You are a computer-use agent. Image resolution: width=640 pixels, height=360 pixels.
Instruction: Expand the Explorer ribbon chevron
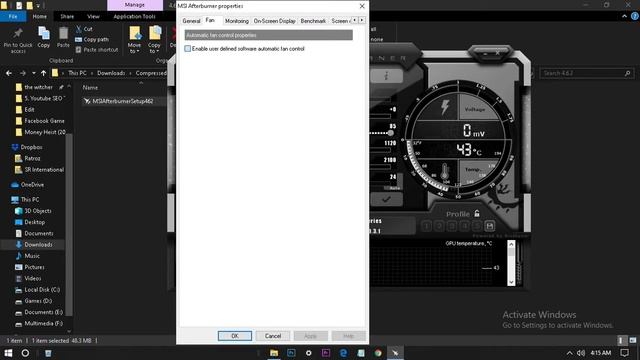(624, 16)
